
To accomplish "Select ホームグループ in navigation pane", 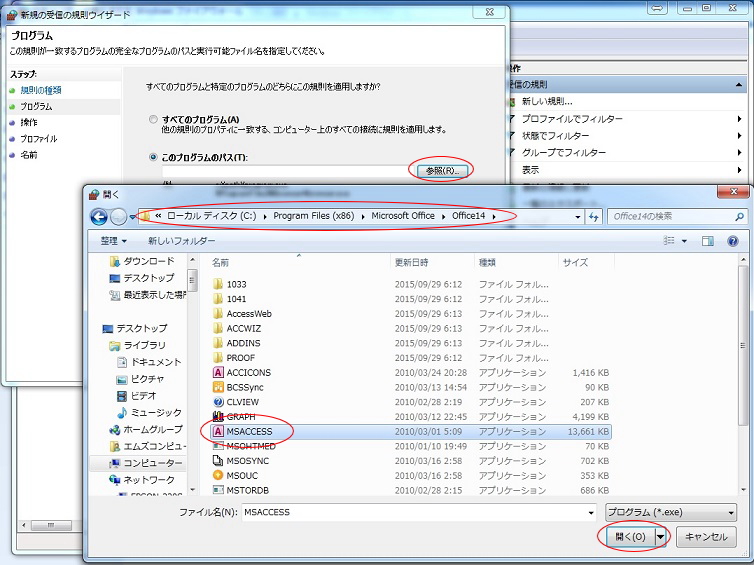I will (x=153, y=429).
